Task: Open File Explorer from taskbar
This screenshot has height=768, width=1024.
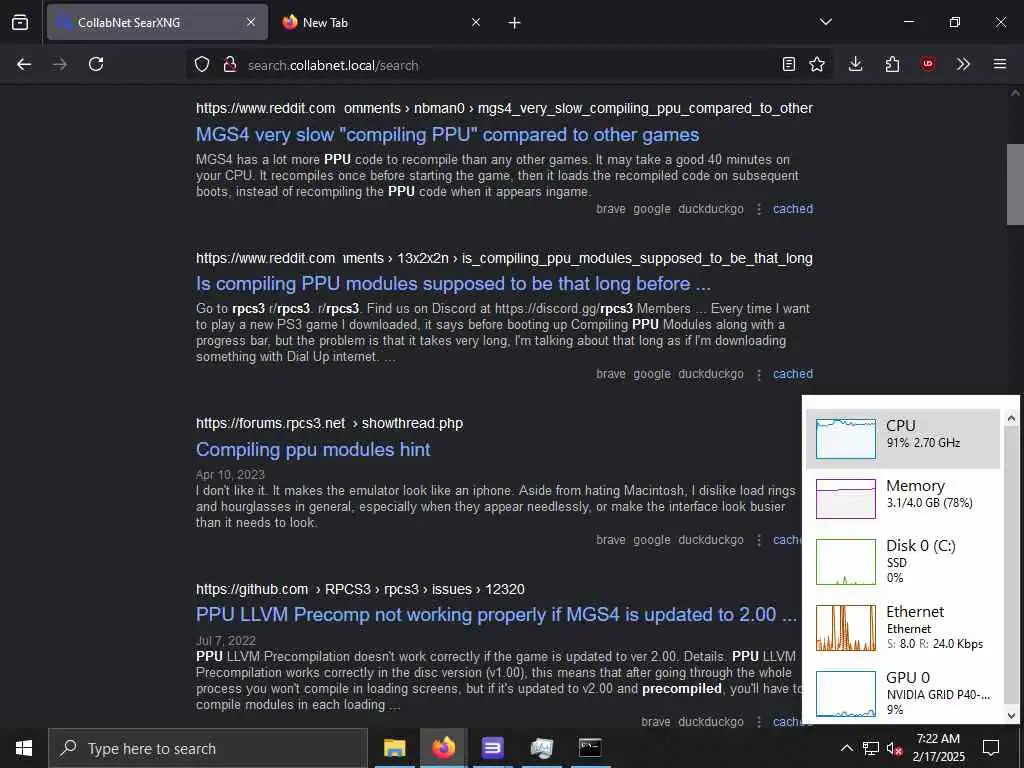Action: 394,748
